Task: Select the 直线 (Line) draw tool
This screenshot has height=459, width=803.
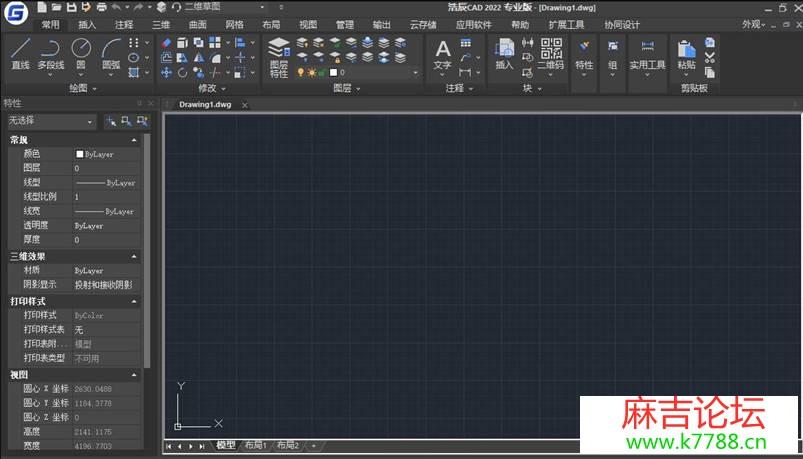Action: click(20, 54)
